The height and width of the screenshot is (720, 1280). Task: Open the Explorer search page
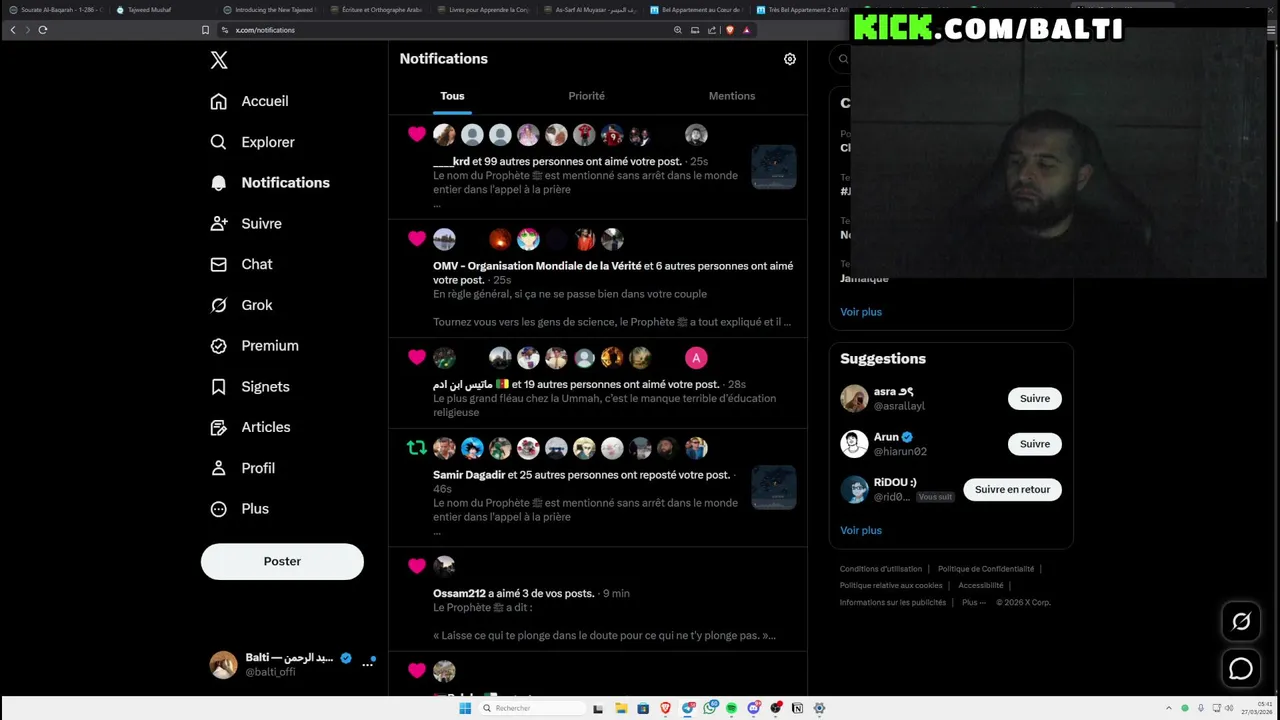[x=253, y=142]
